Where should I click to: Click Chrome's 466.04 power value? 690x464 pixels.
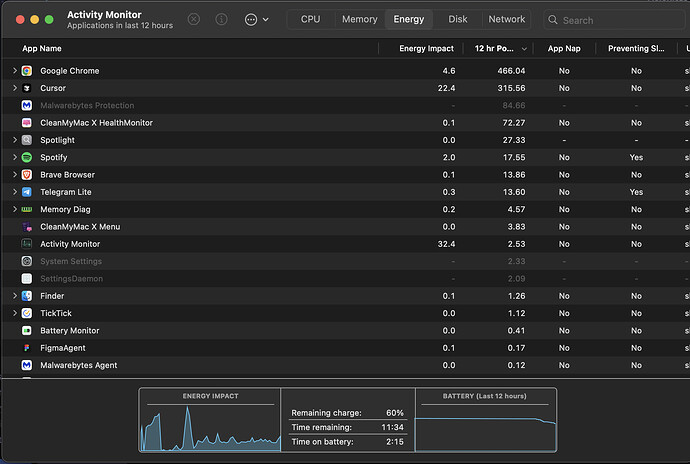point(511,71)
